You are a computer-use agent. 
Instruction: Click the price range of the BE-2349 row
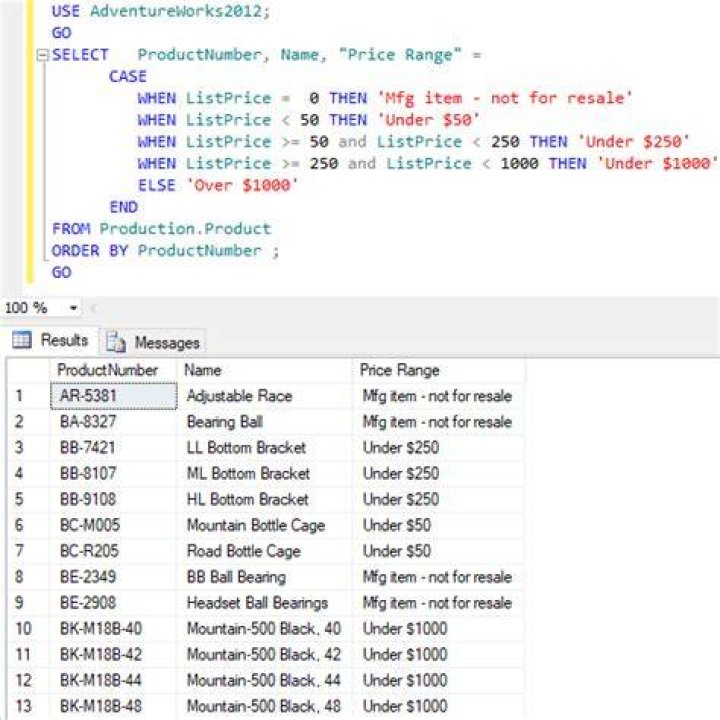(439, 577)
